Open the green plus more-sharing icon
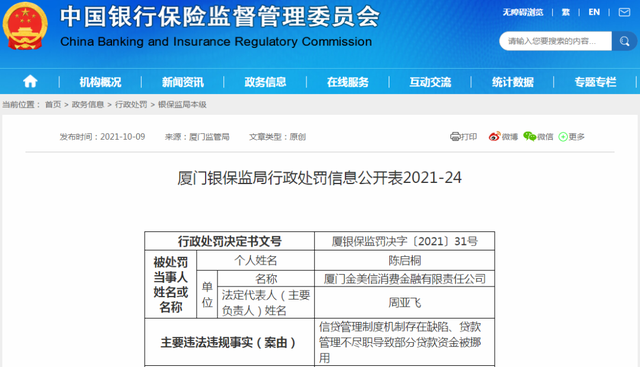Viewport: 640px width, 367px height. (x=563, y=137)
